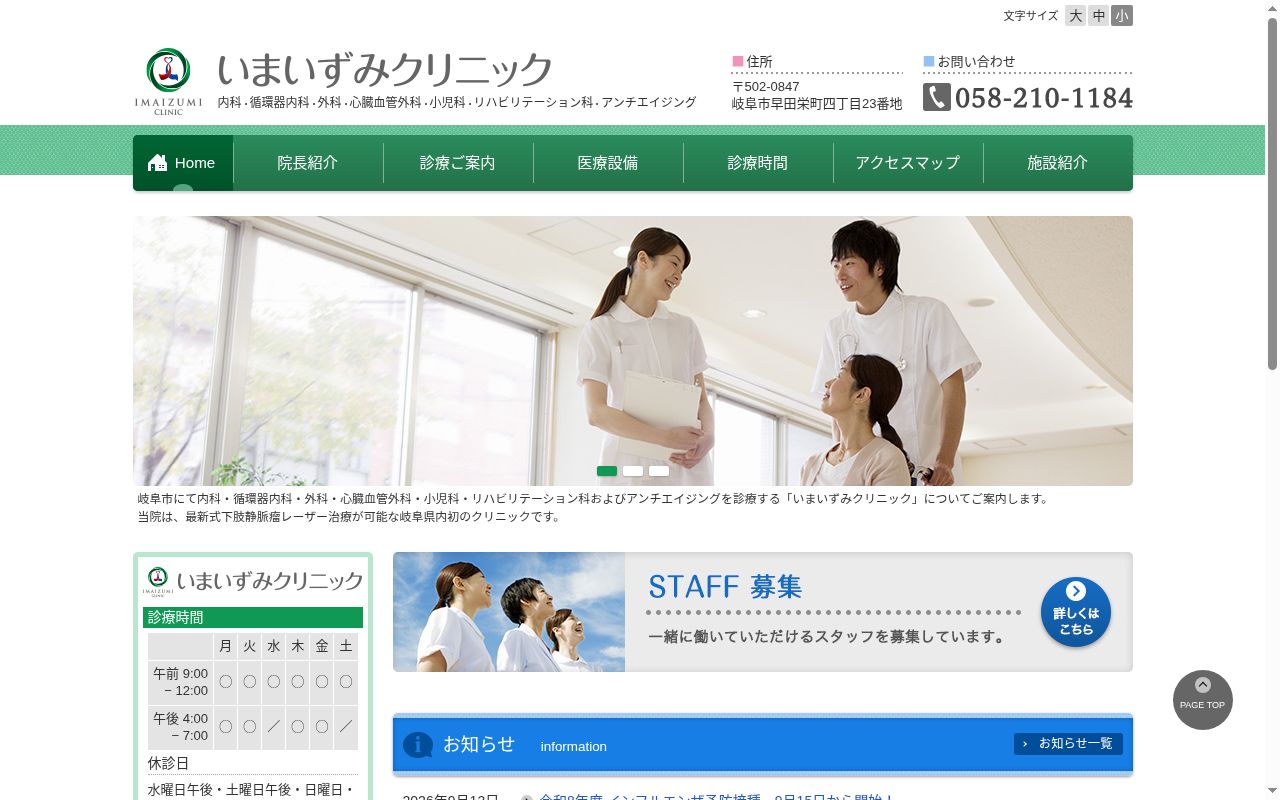The image size is (1280, 800).
Task: Open the 診療ご案内 menu item
Action: pos(458,163)
